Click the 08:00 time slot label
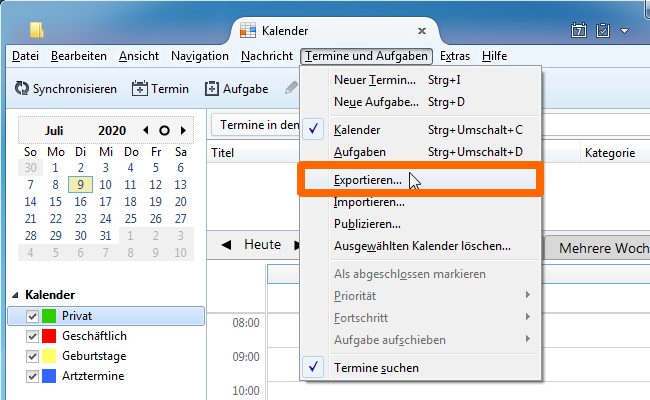This screenshot has height=400, width=650. (246, 323)
